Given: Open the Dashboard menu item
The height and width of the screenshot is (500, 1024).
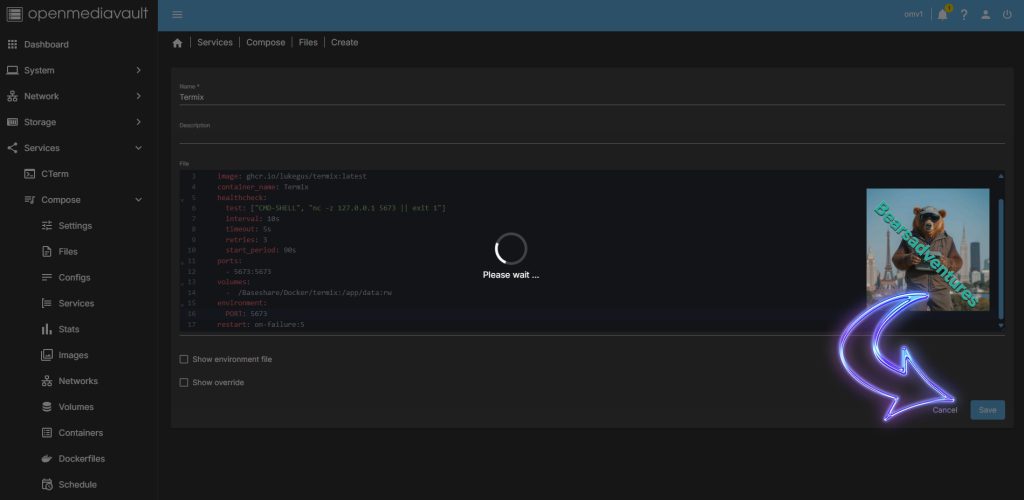Looking at the screenshot, I should 46,44.
